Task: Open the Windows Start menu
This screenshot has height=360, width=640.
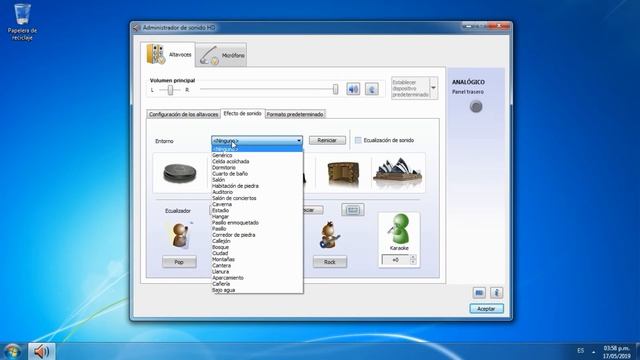Action: click(13, 351)
